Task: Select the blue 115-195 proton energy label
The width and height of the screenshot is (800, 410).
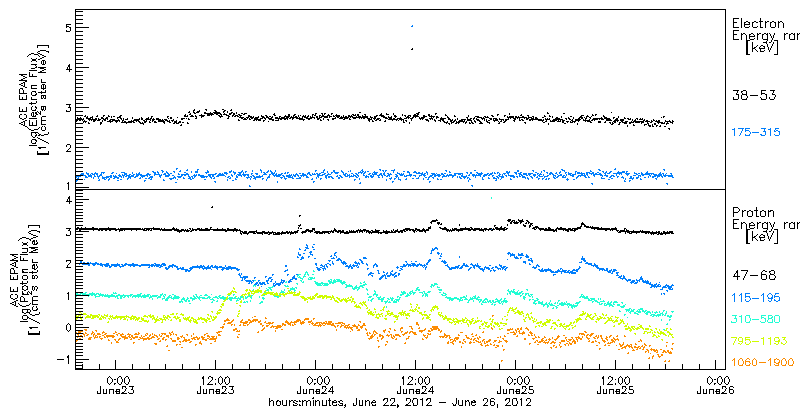Action: click(756, 298)
